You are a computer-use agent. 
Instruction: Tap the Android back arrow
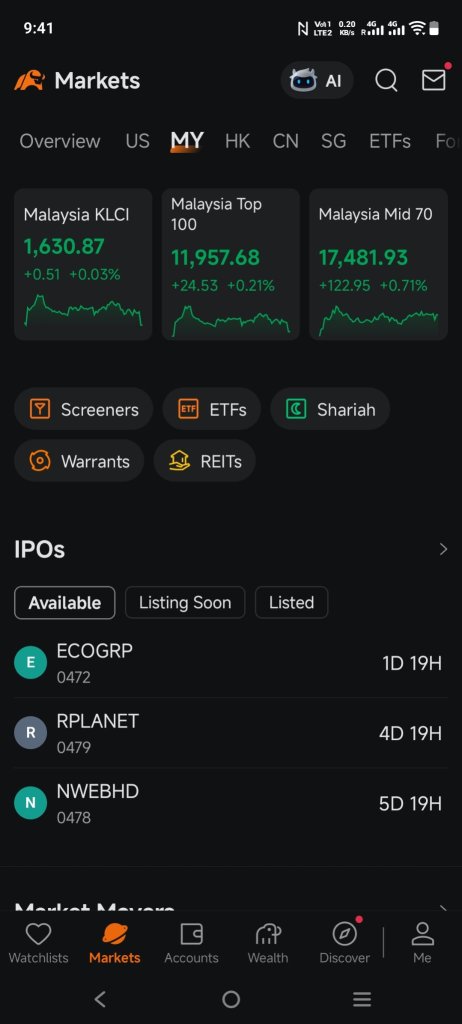point(99,999)
